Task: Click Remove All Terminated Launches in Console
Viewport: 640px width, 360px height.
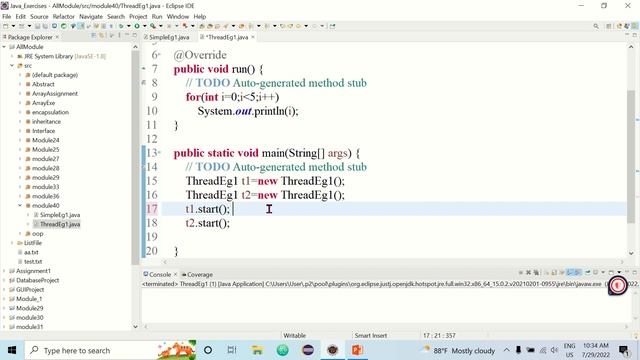Action: point(536,272)
